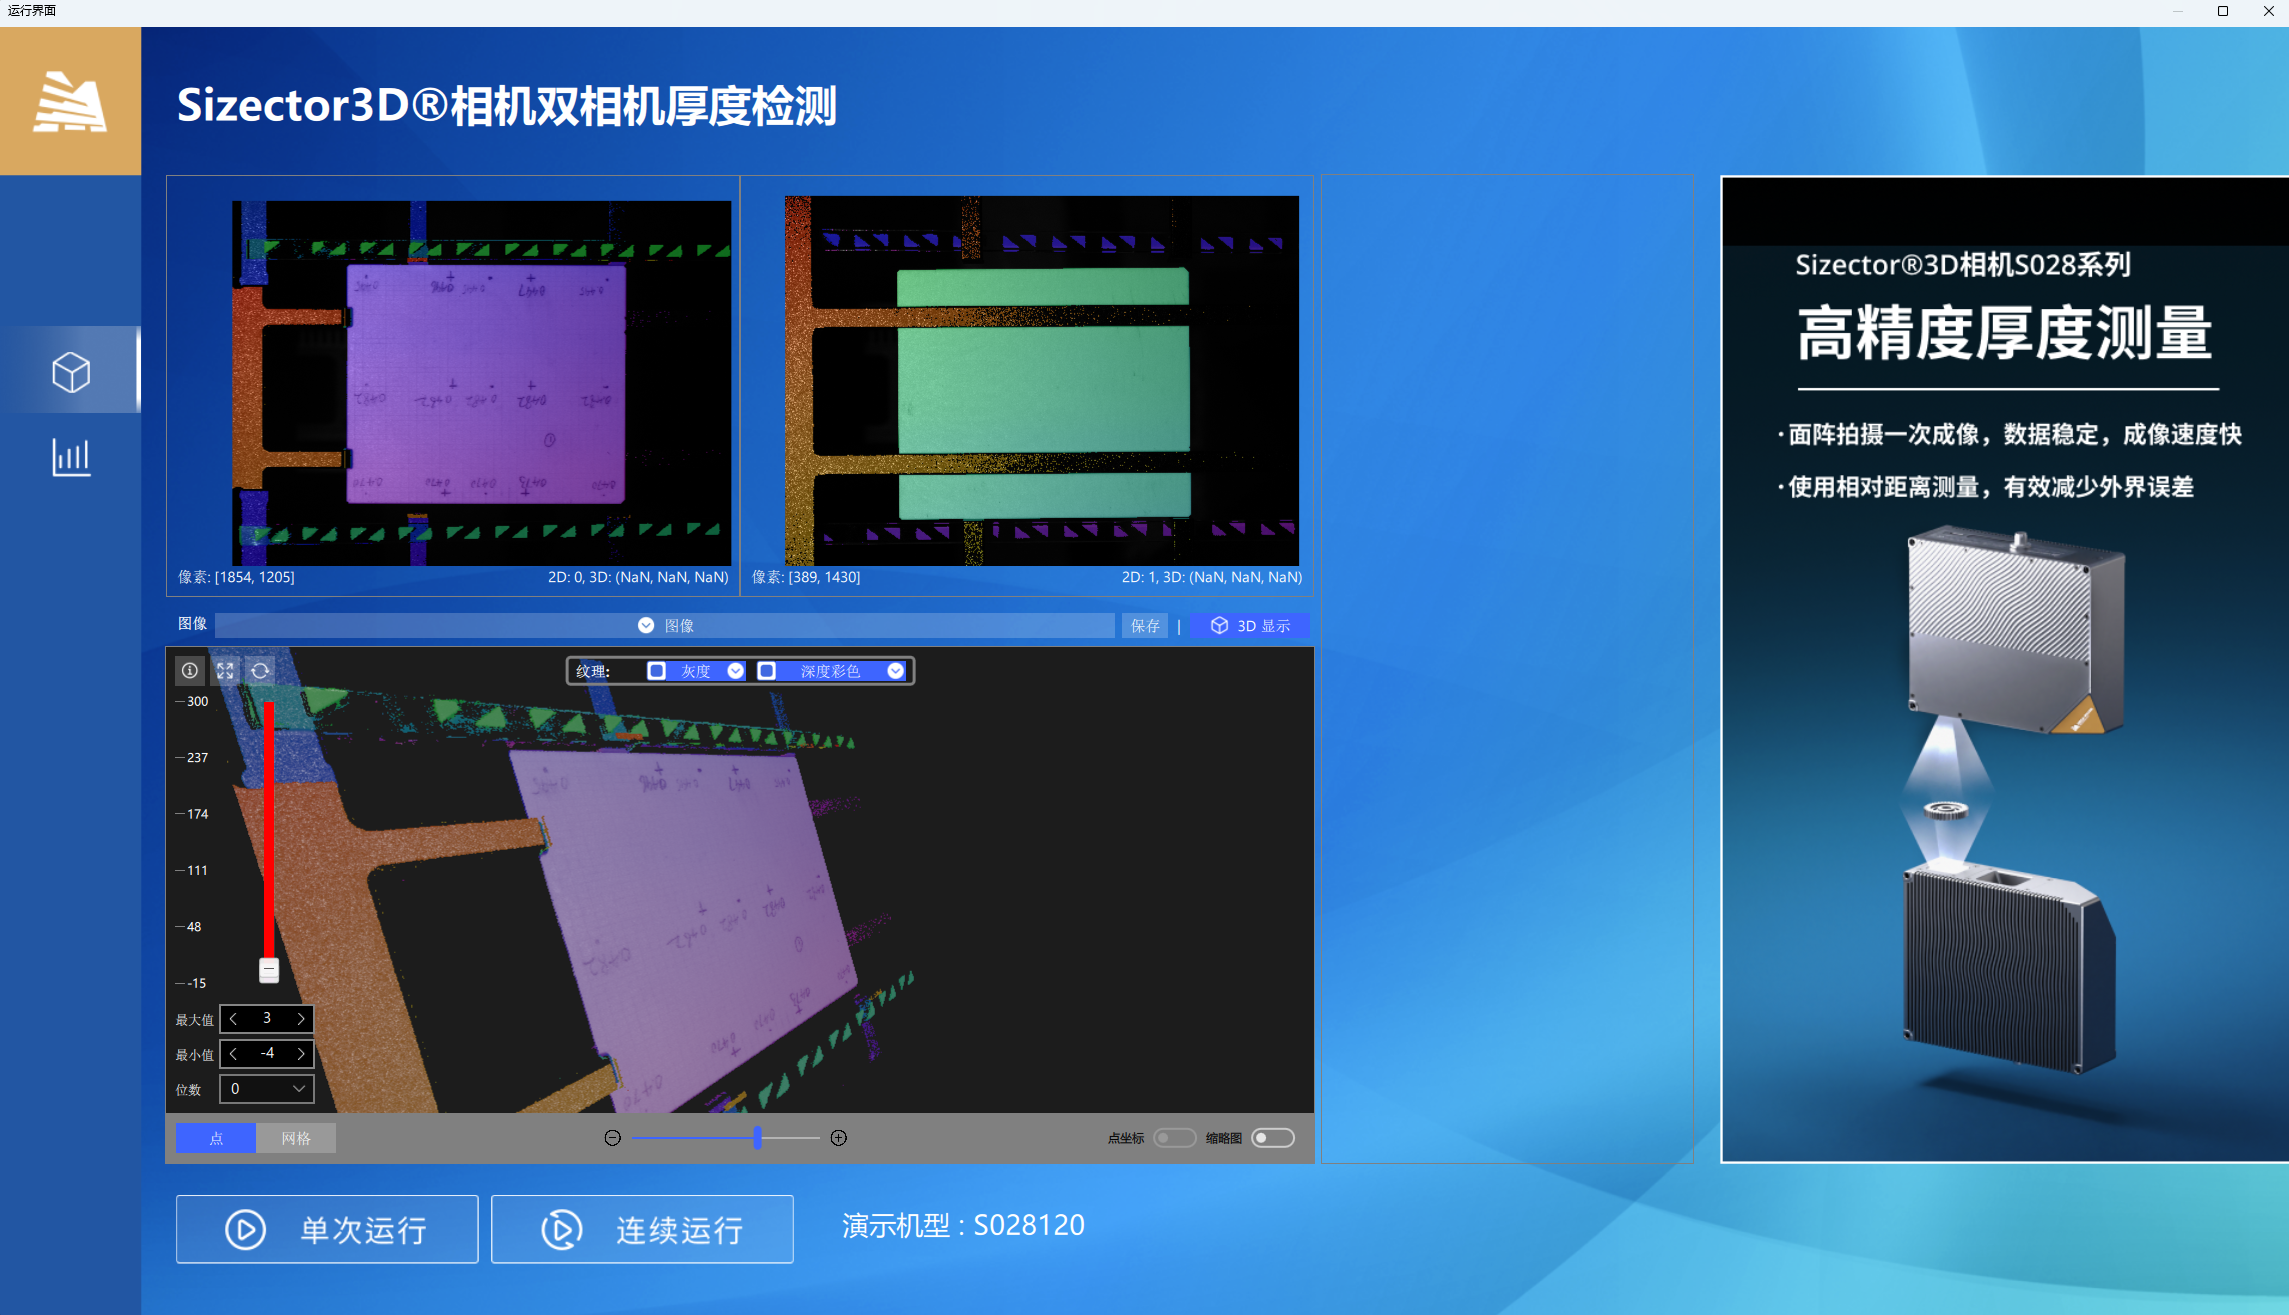Switch to 点 display mode
The height and width of the screenshot is (1315, 2289).
tap(216, 1138)
